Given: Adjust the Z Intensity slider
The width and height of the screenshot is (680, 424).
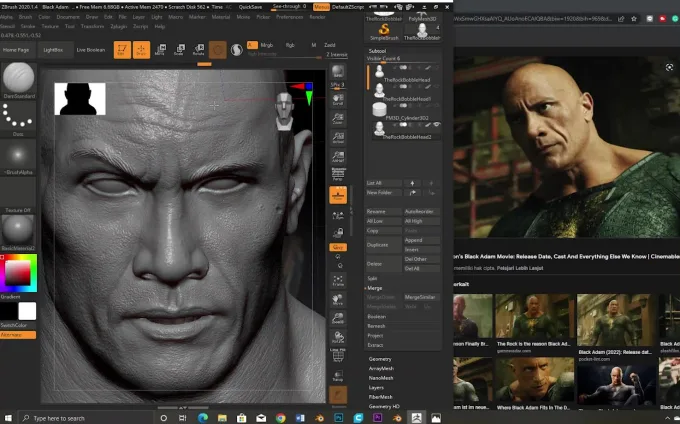Looking at the screenshot, I should [336, 55].
